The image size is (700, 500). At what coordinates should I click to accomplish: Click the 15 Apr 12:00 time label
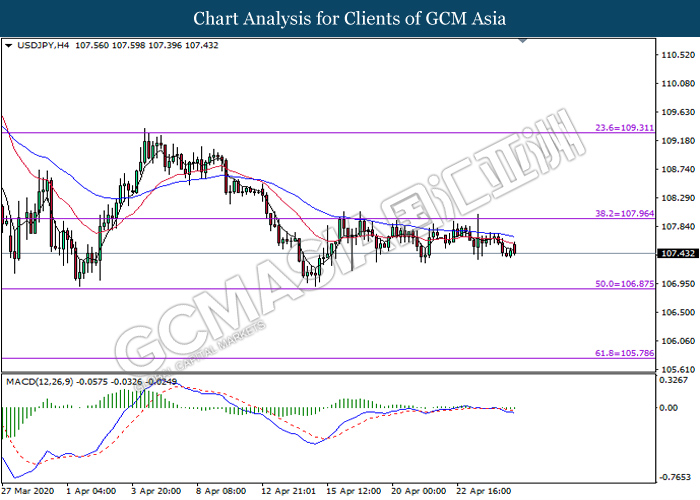[x=354, y=491]
